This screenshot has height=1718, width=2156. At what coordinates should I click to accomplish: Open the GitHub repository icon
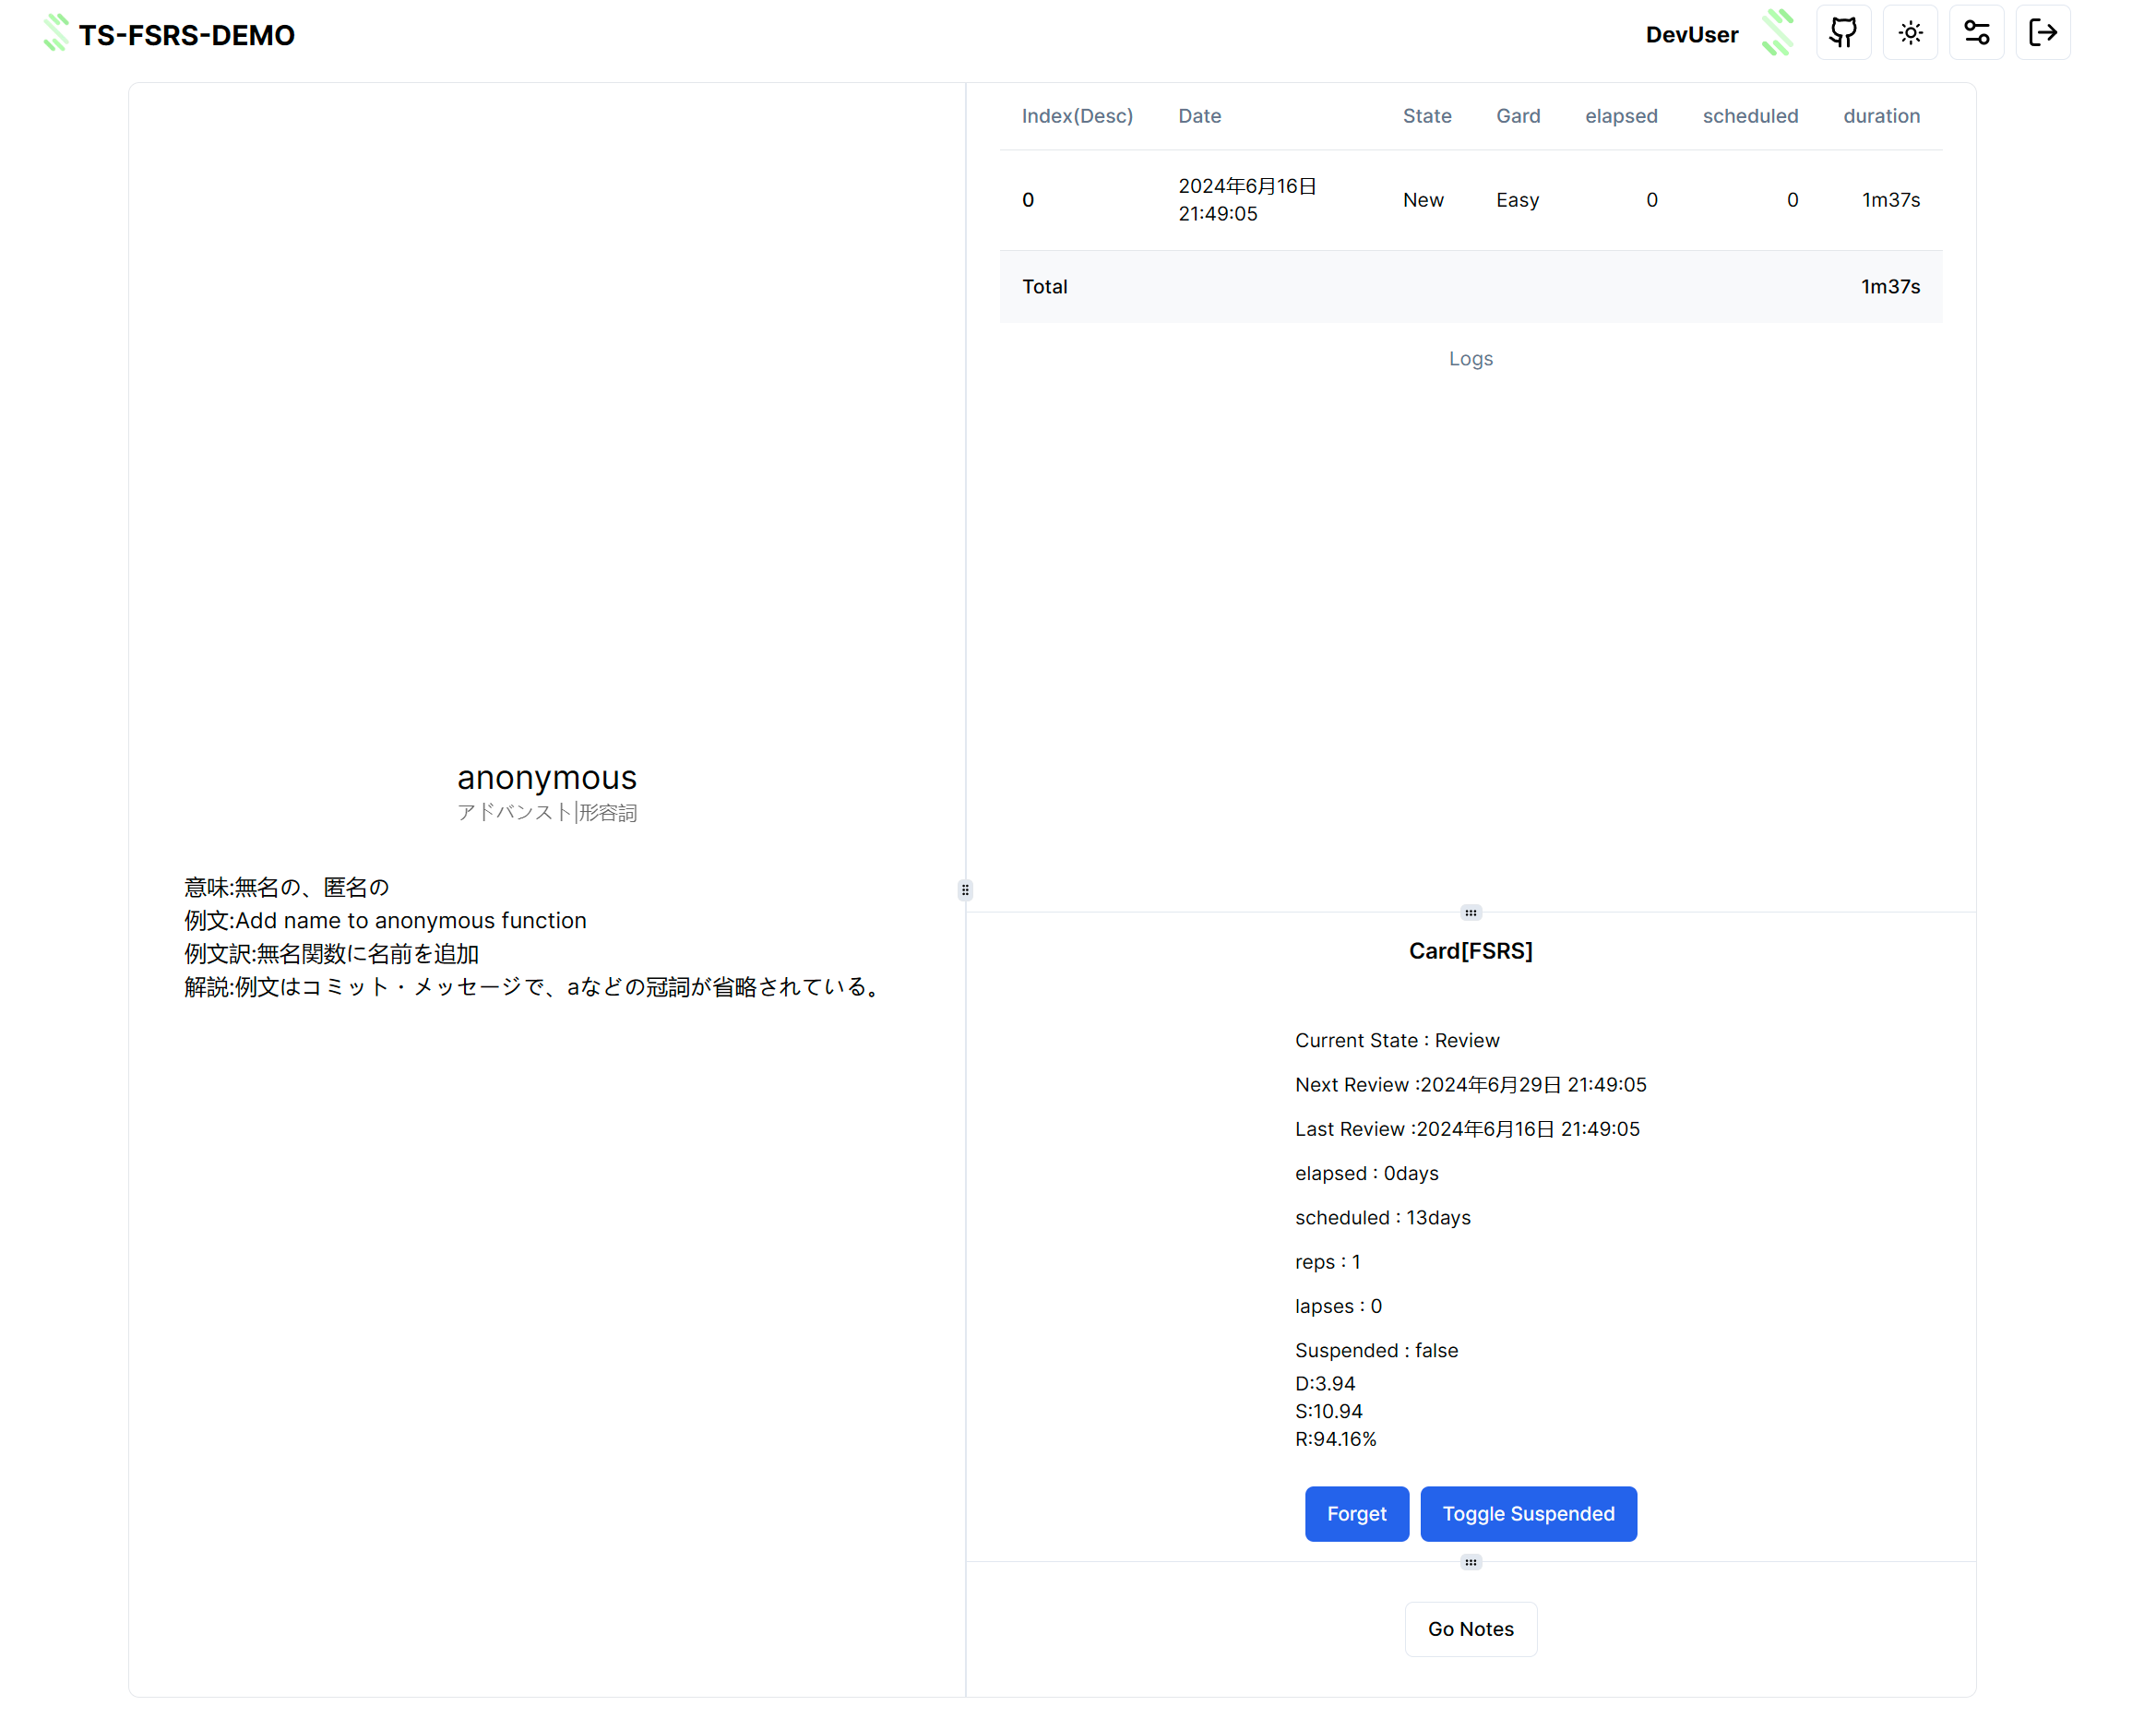tap(1843, 33)
